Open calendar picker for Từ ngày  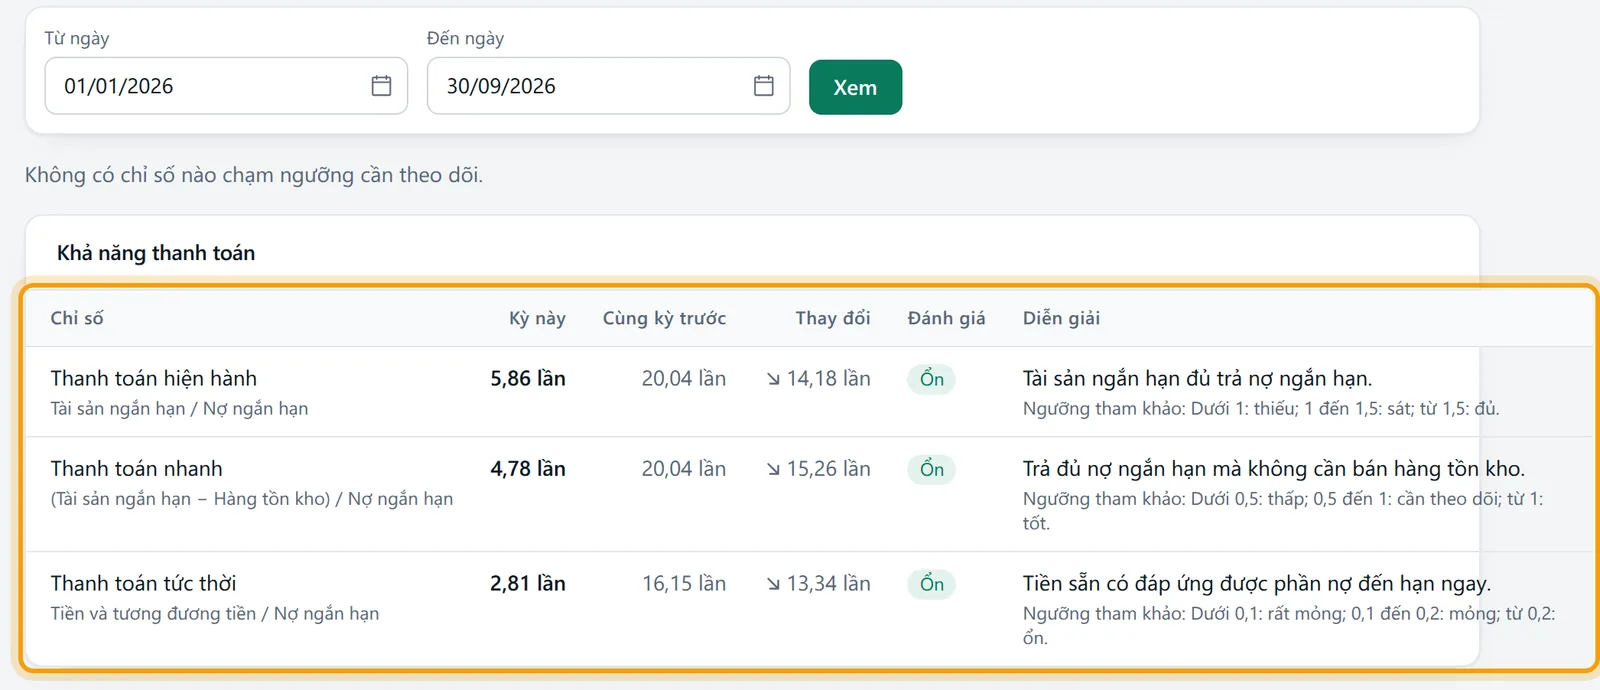coord(381,86)
